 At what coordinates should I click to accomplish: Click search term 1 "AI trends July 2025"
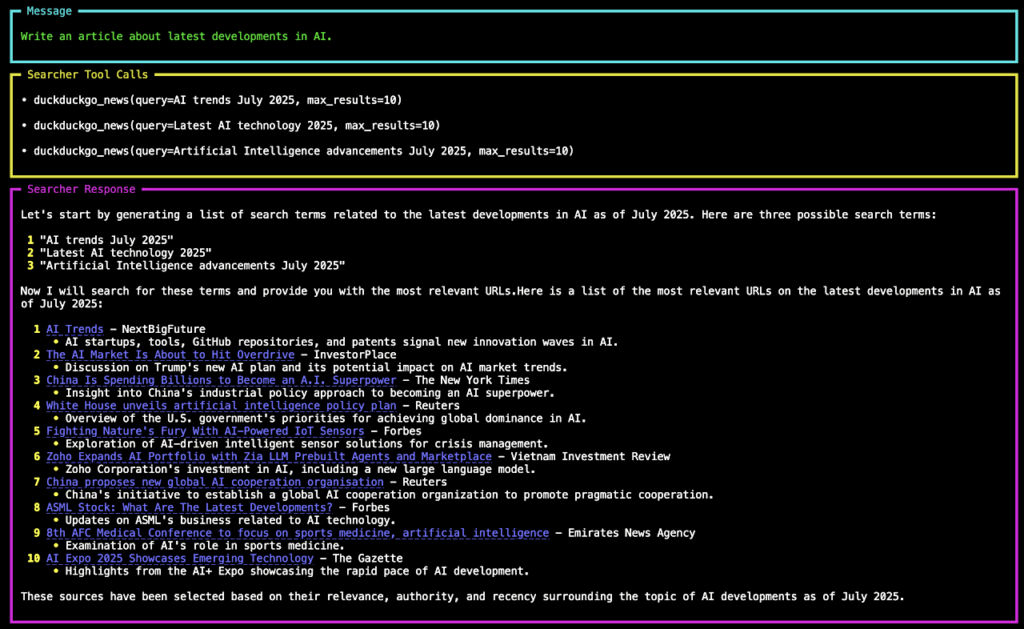coord(106,240)
